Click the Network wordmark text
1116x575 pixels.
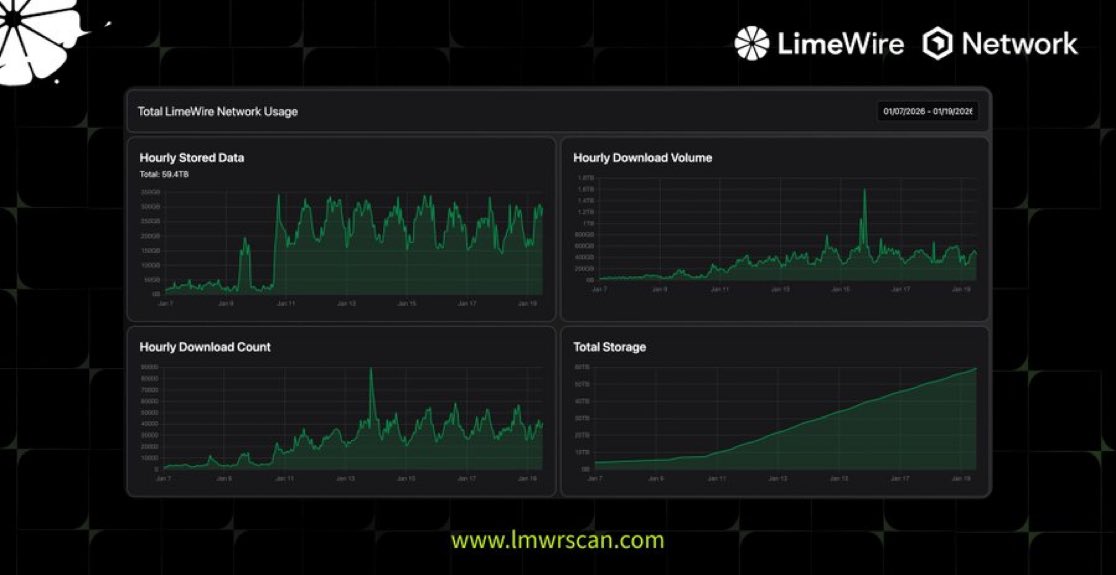[x=1020, y=44]
